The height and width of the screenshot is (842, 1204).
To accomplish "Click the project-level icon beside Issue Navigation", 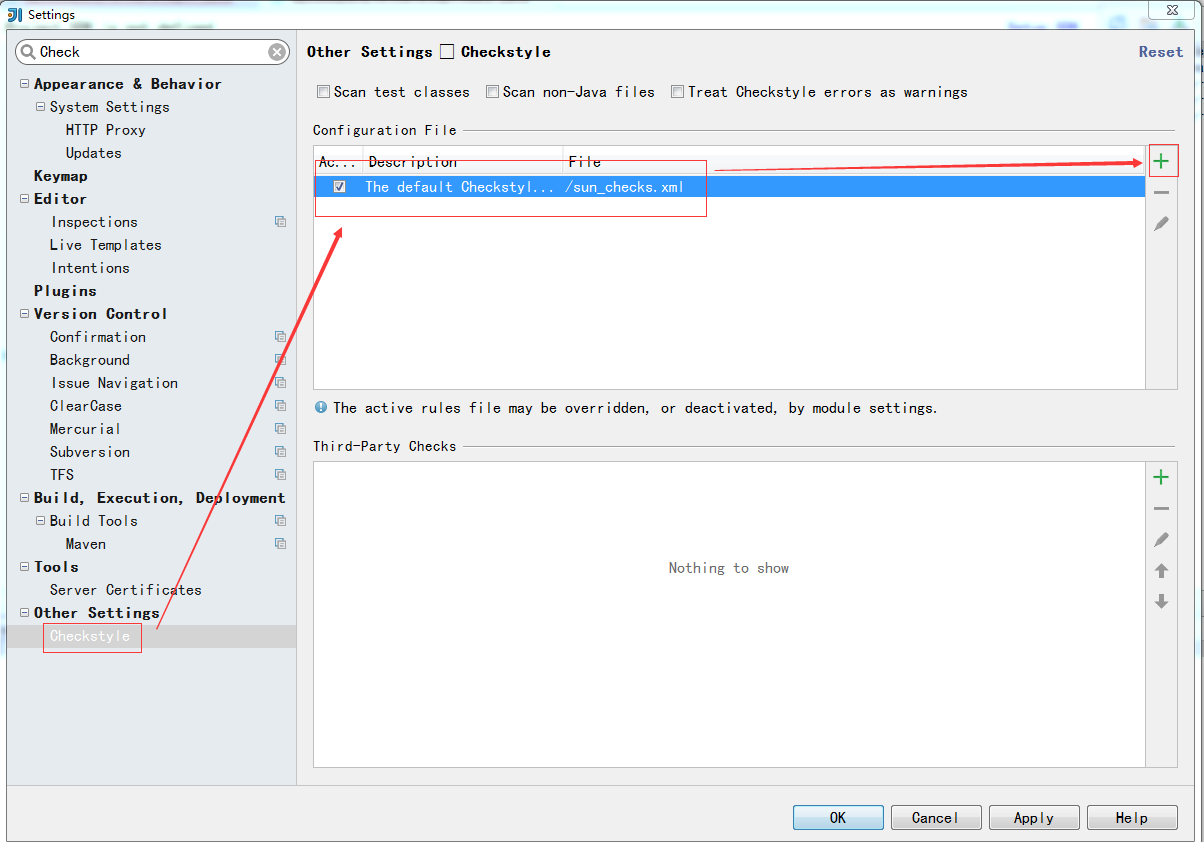I will tap(280, 383).
